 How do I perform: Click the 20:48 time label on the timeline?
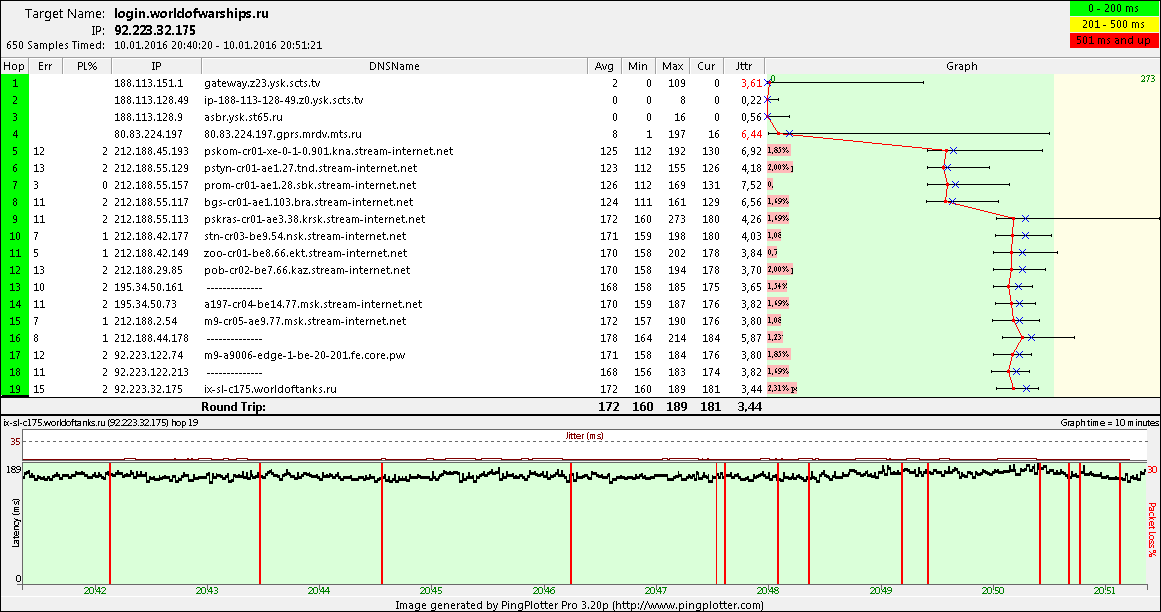click(x=768, y=591)
